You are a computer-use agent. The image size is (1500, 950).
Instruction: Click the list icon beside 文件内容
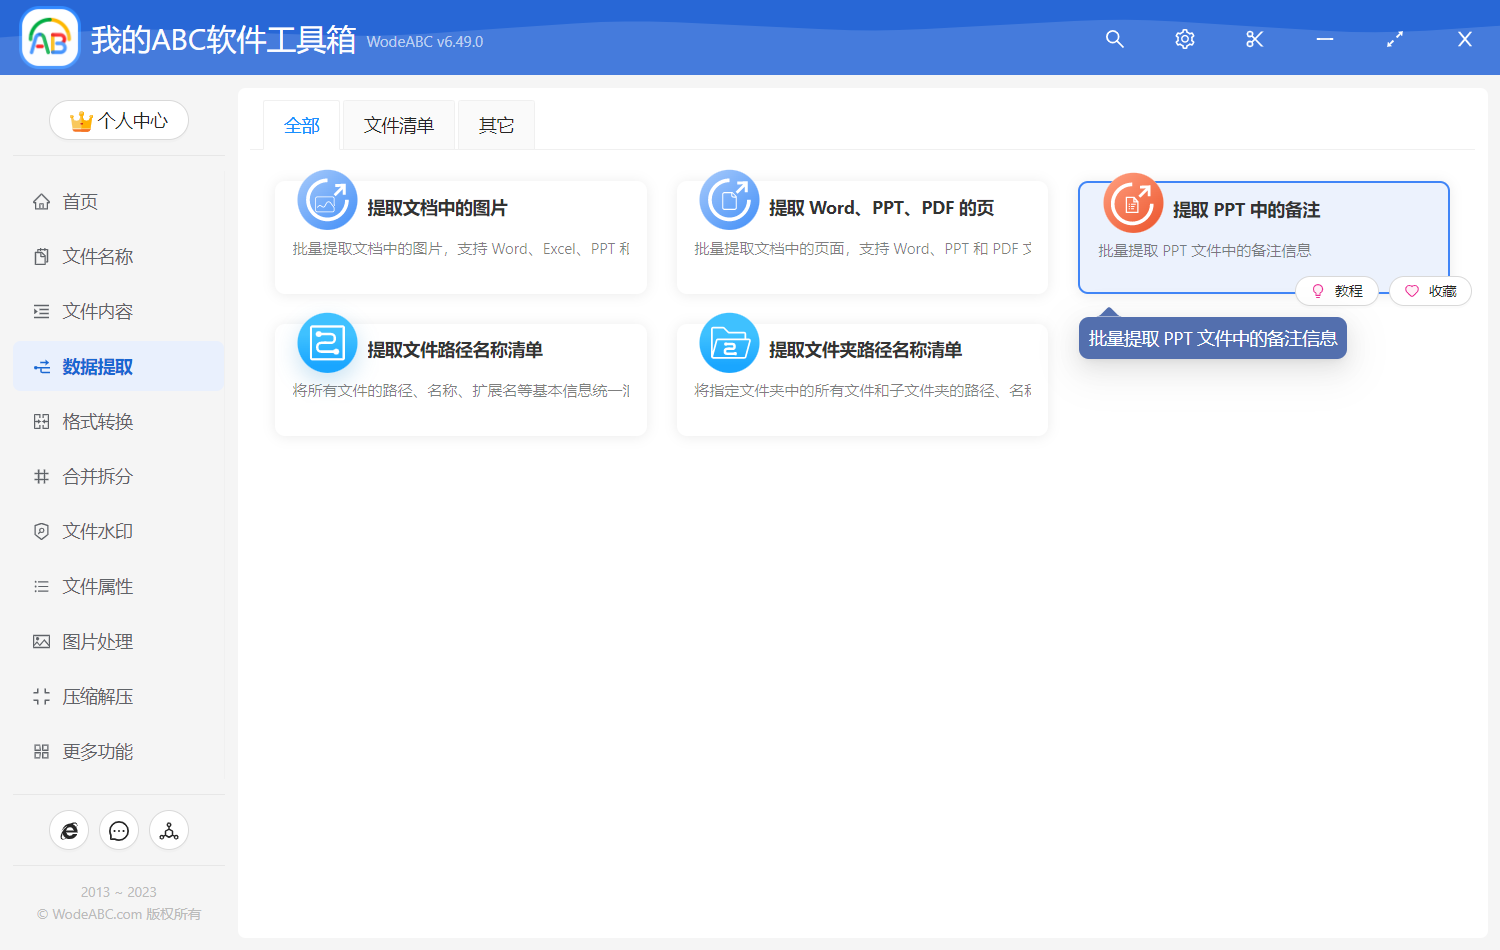(41, 312)
